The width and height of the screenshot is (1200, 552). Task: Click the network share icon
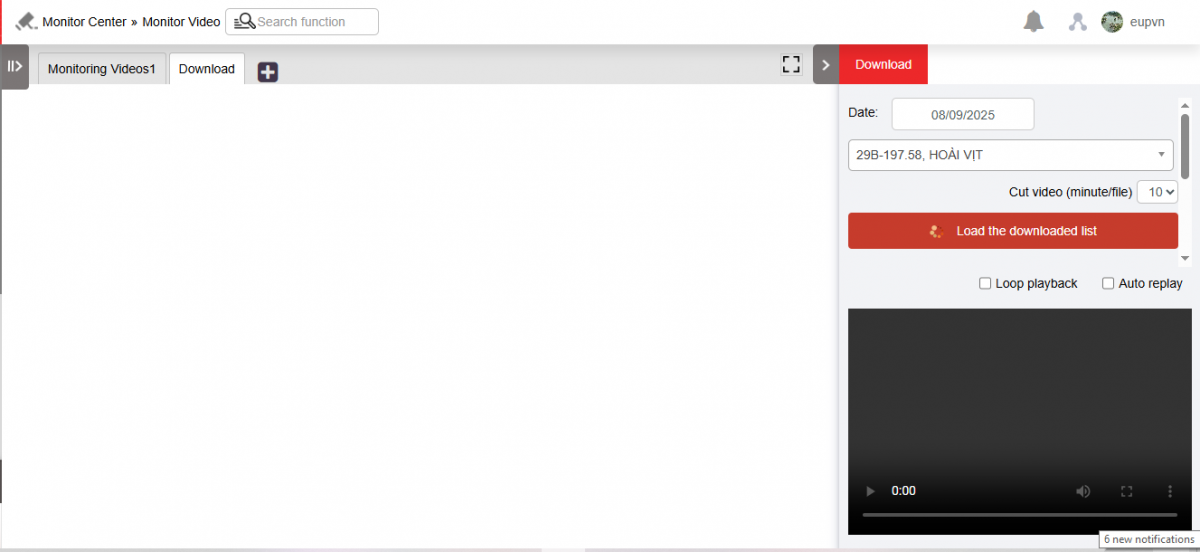[x=1078, y=21]
